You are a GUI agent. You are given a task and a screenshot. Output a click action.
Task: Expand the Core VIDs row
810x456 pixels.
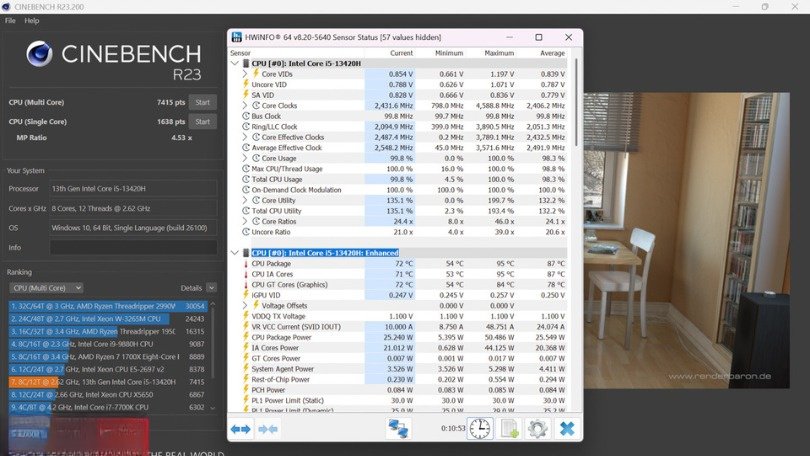245,74
